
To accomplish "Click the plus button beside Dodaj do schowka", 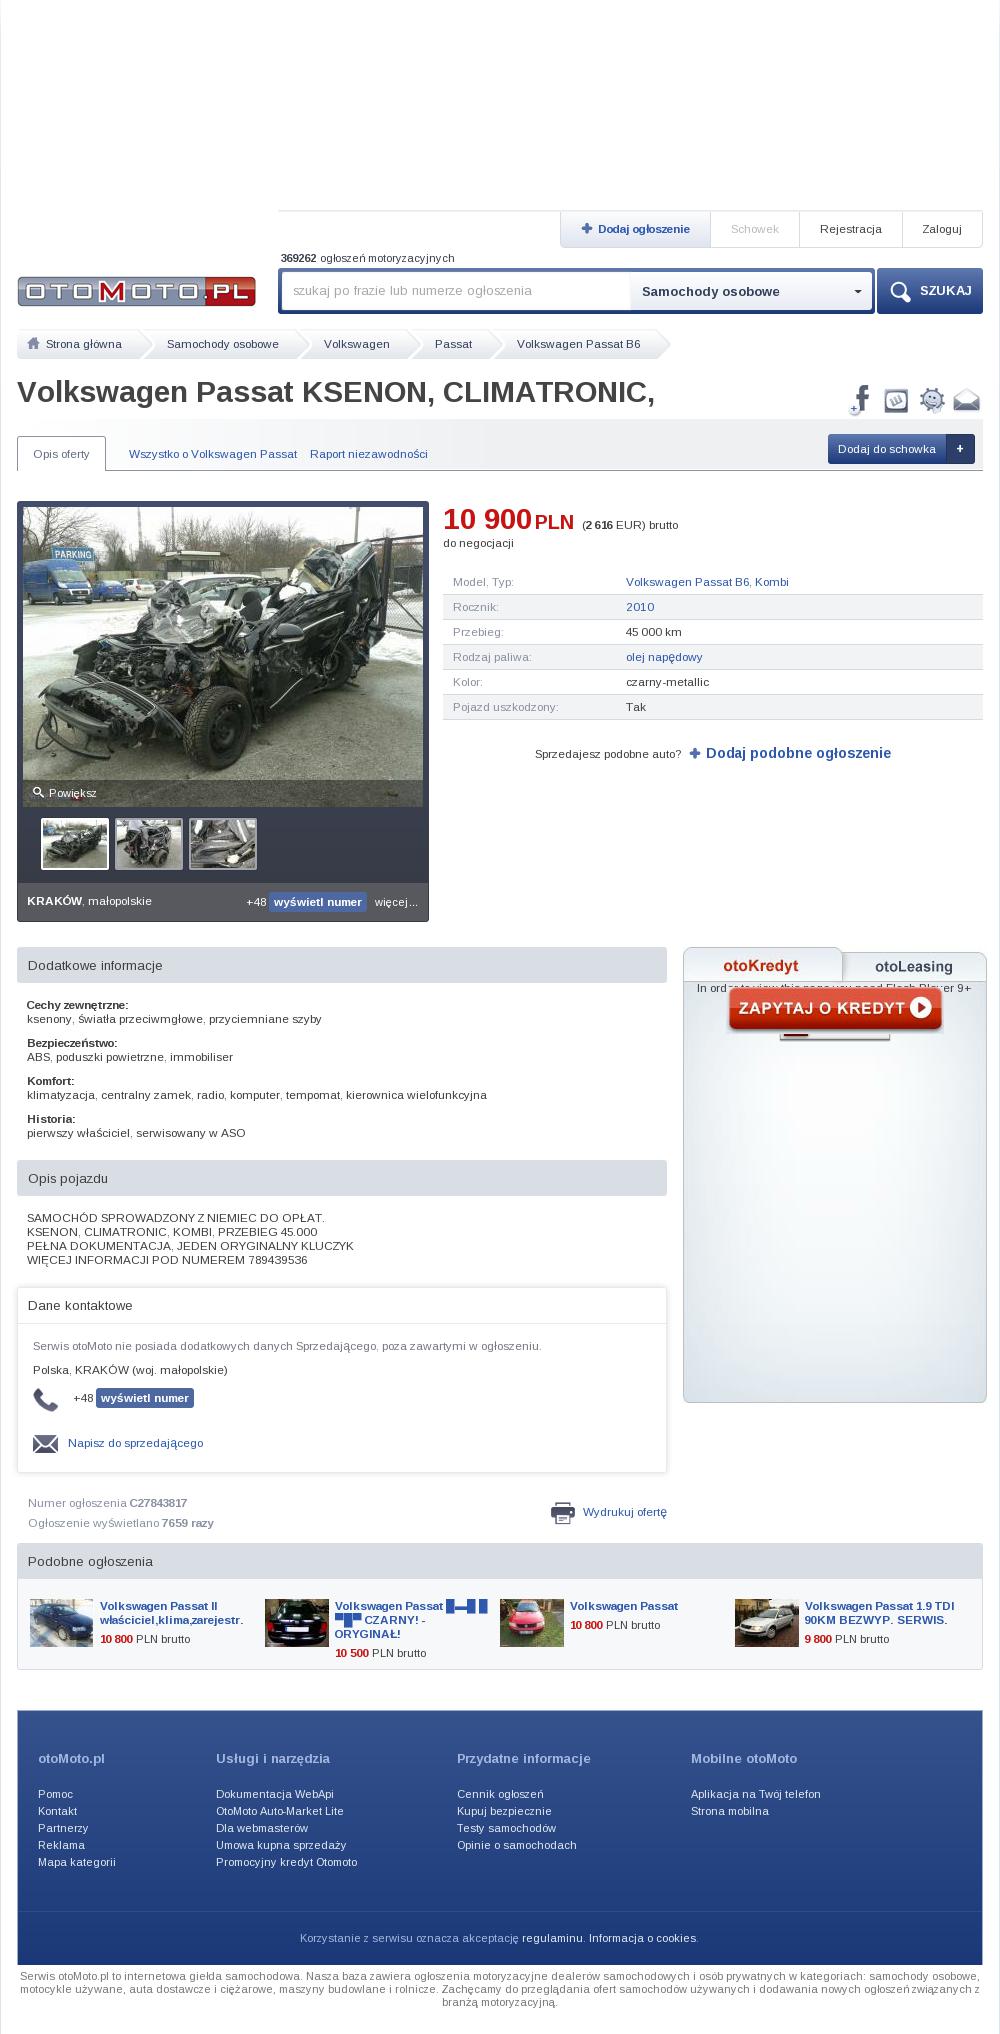I will pos(960,449).
